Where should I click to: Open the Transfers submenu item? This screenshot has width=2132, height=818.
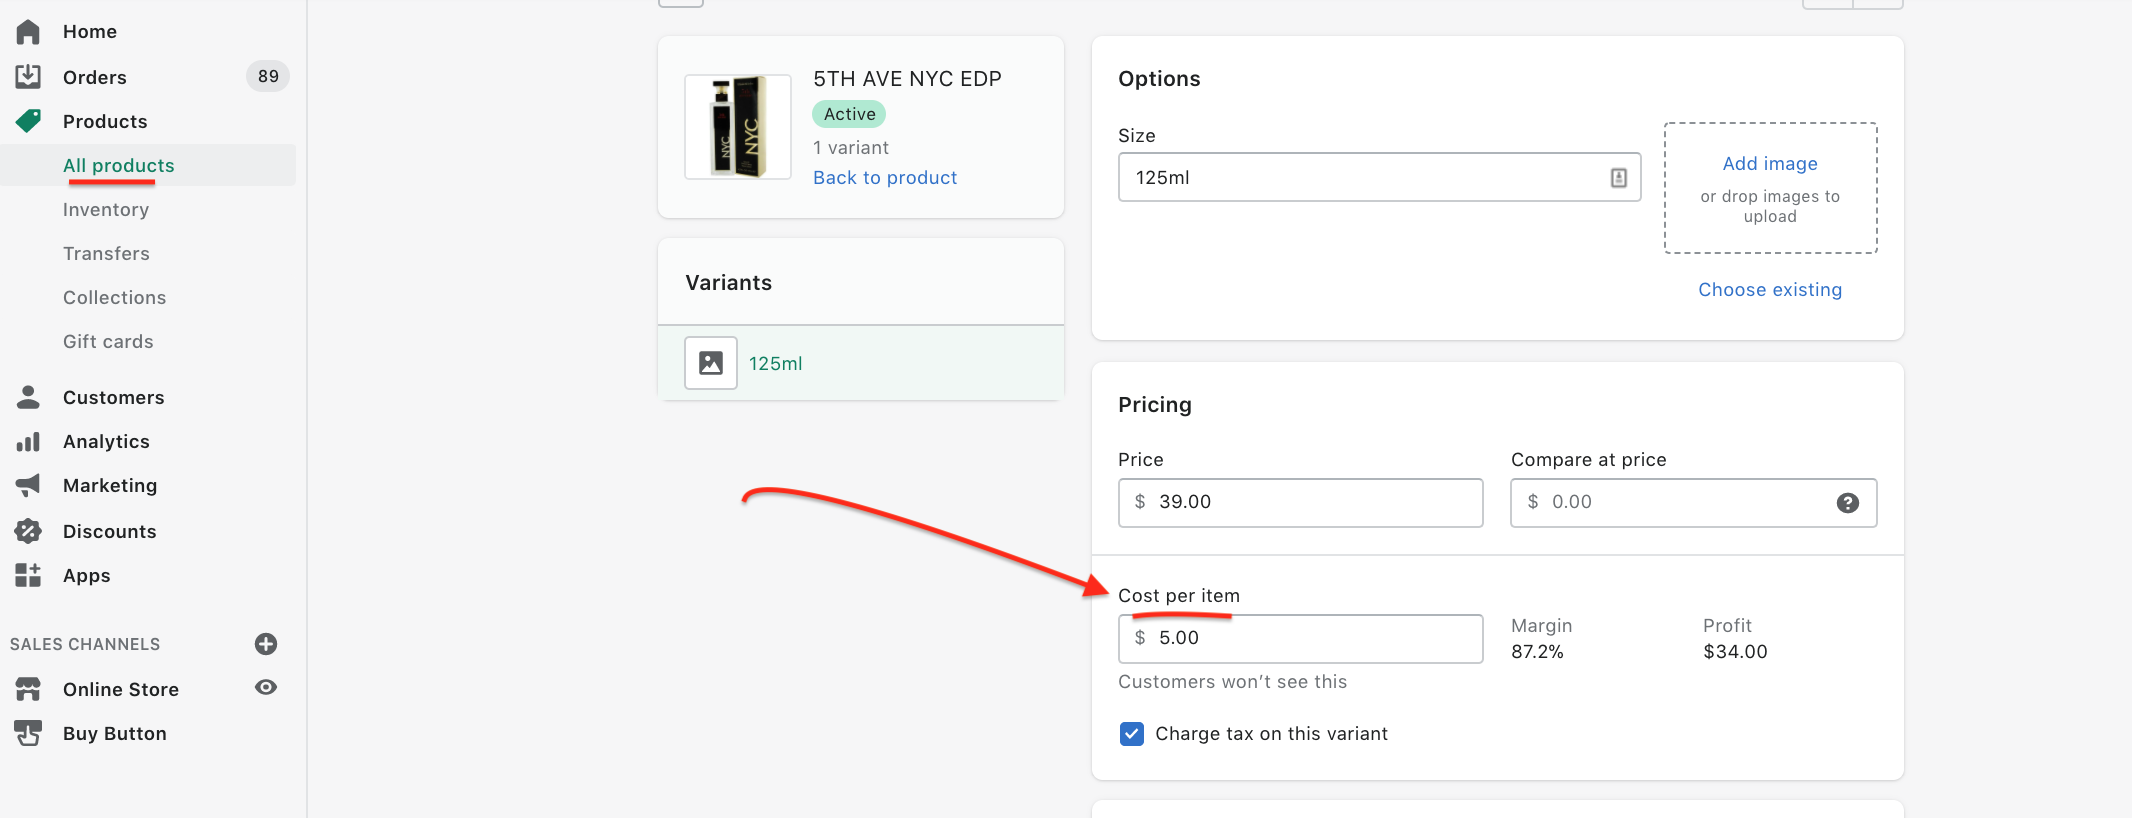click(106, 254)
